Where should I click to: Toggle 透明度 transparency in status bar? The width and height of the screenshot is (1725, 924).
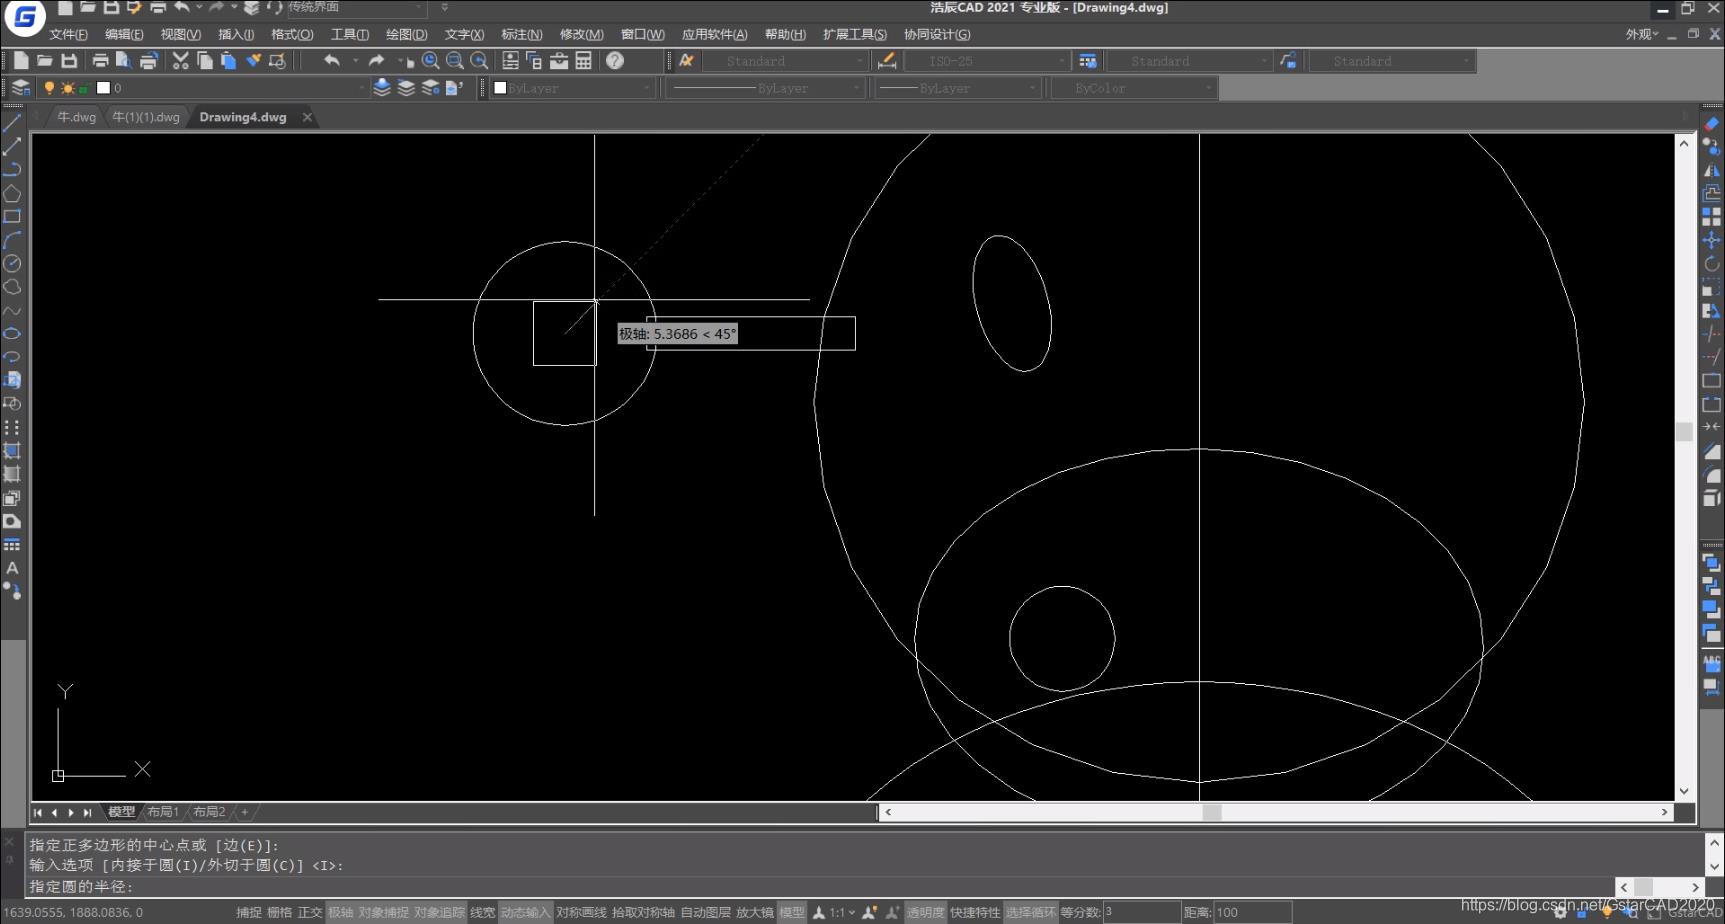pyautogui.click(x=925, y=912)
